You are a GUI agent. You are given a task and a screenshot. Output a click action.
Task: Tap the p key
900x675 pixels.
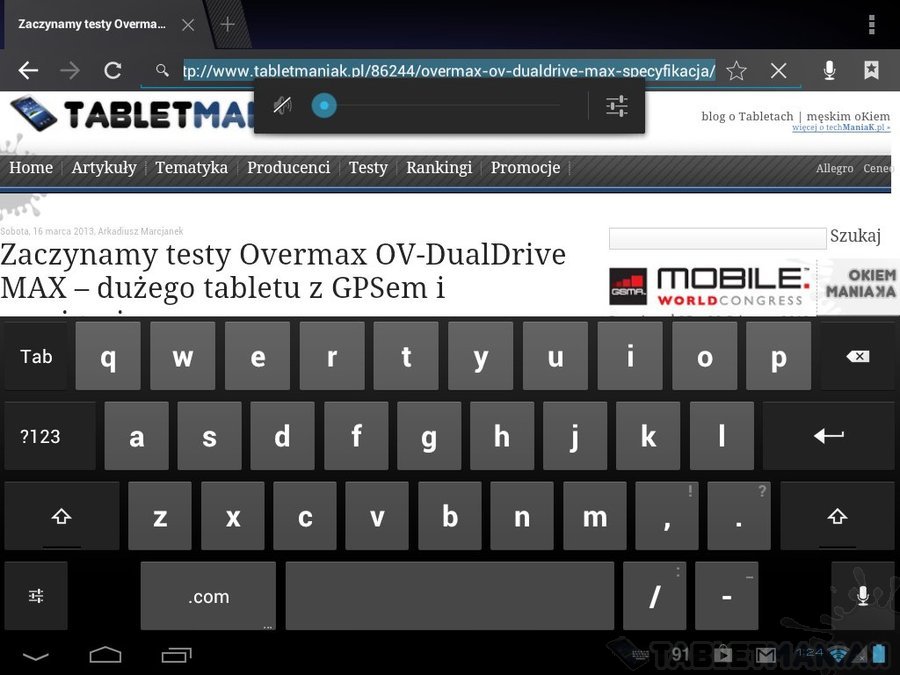[778, 356]
